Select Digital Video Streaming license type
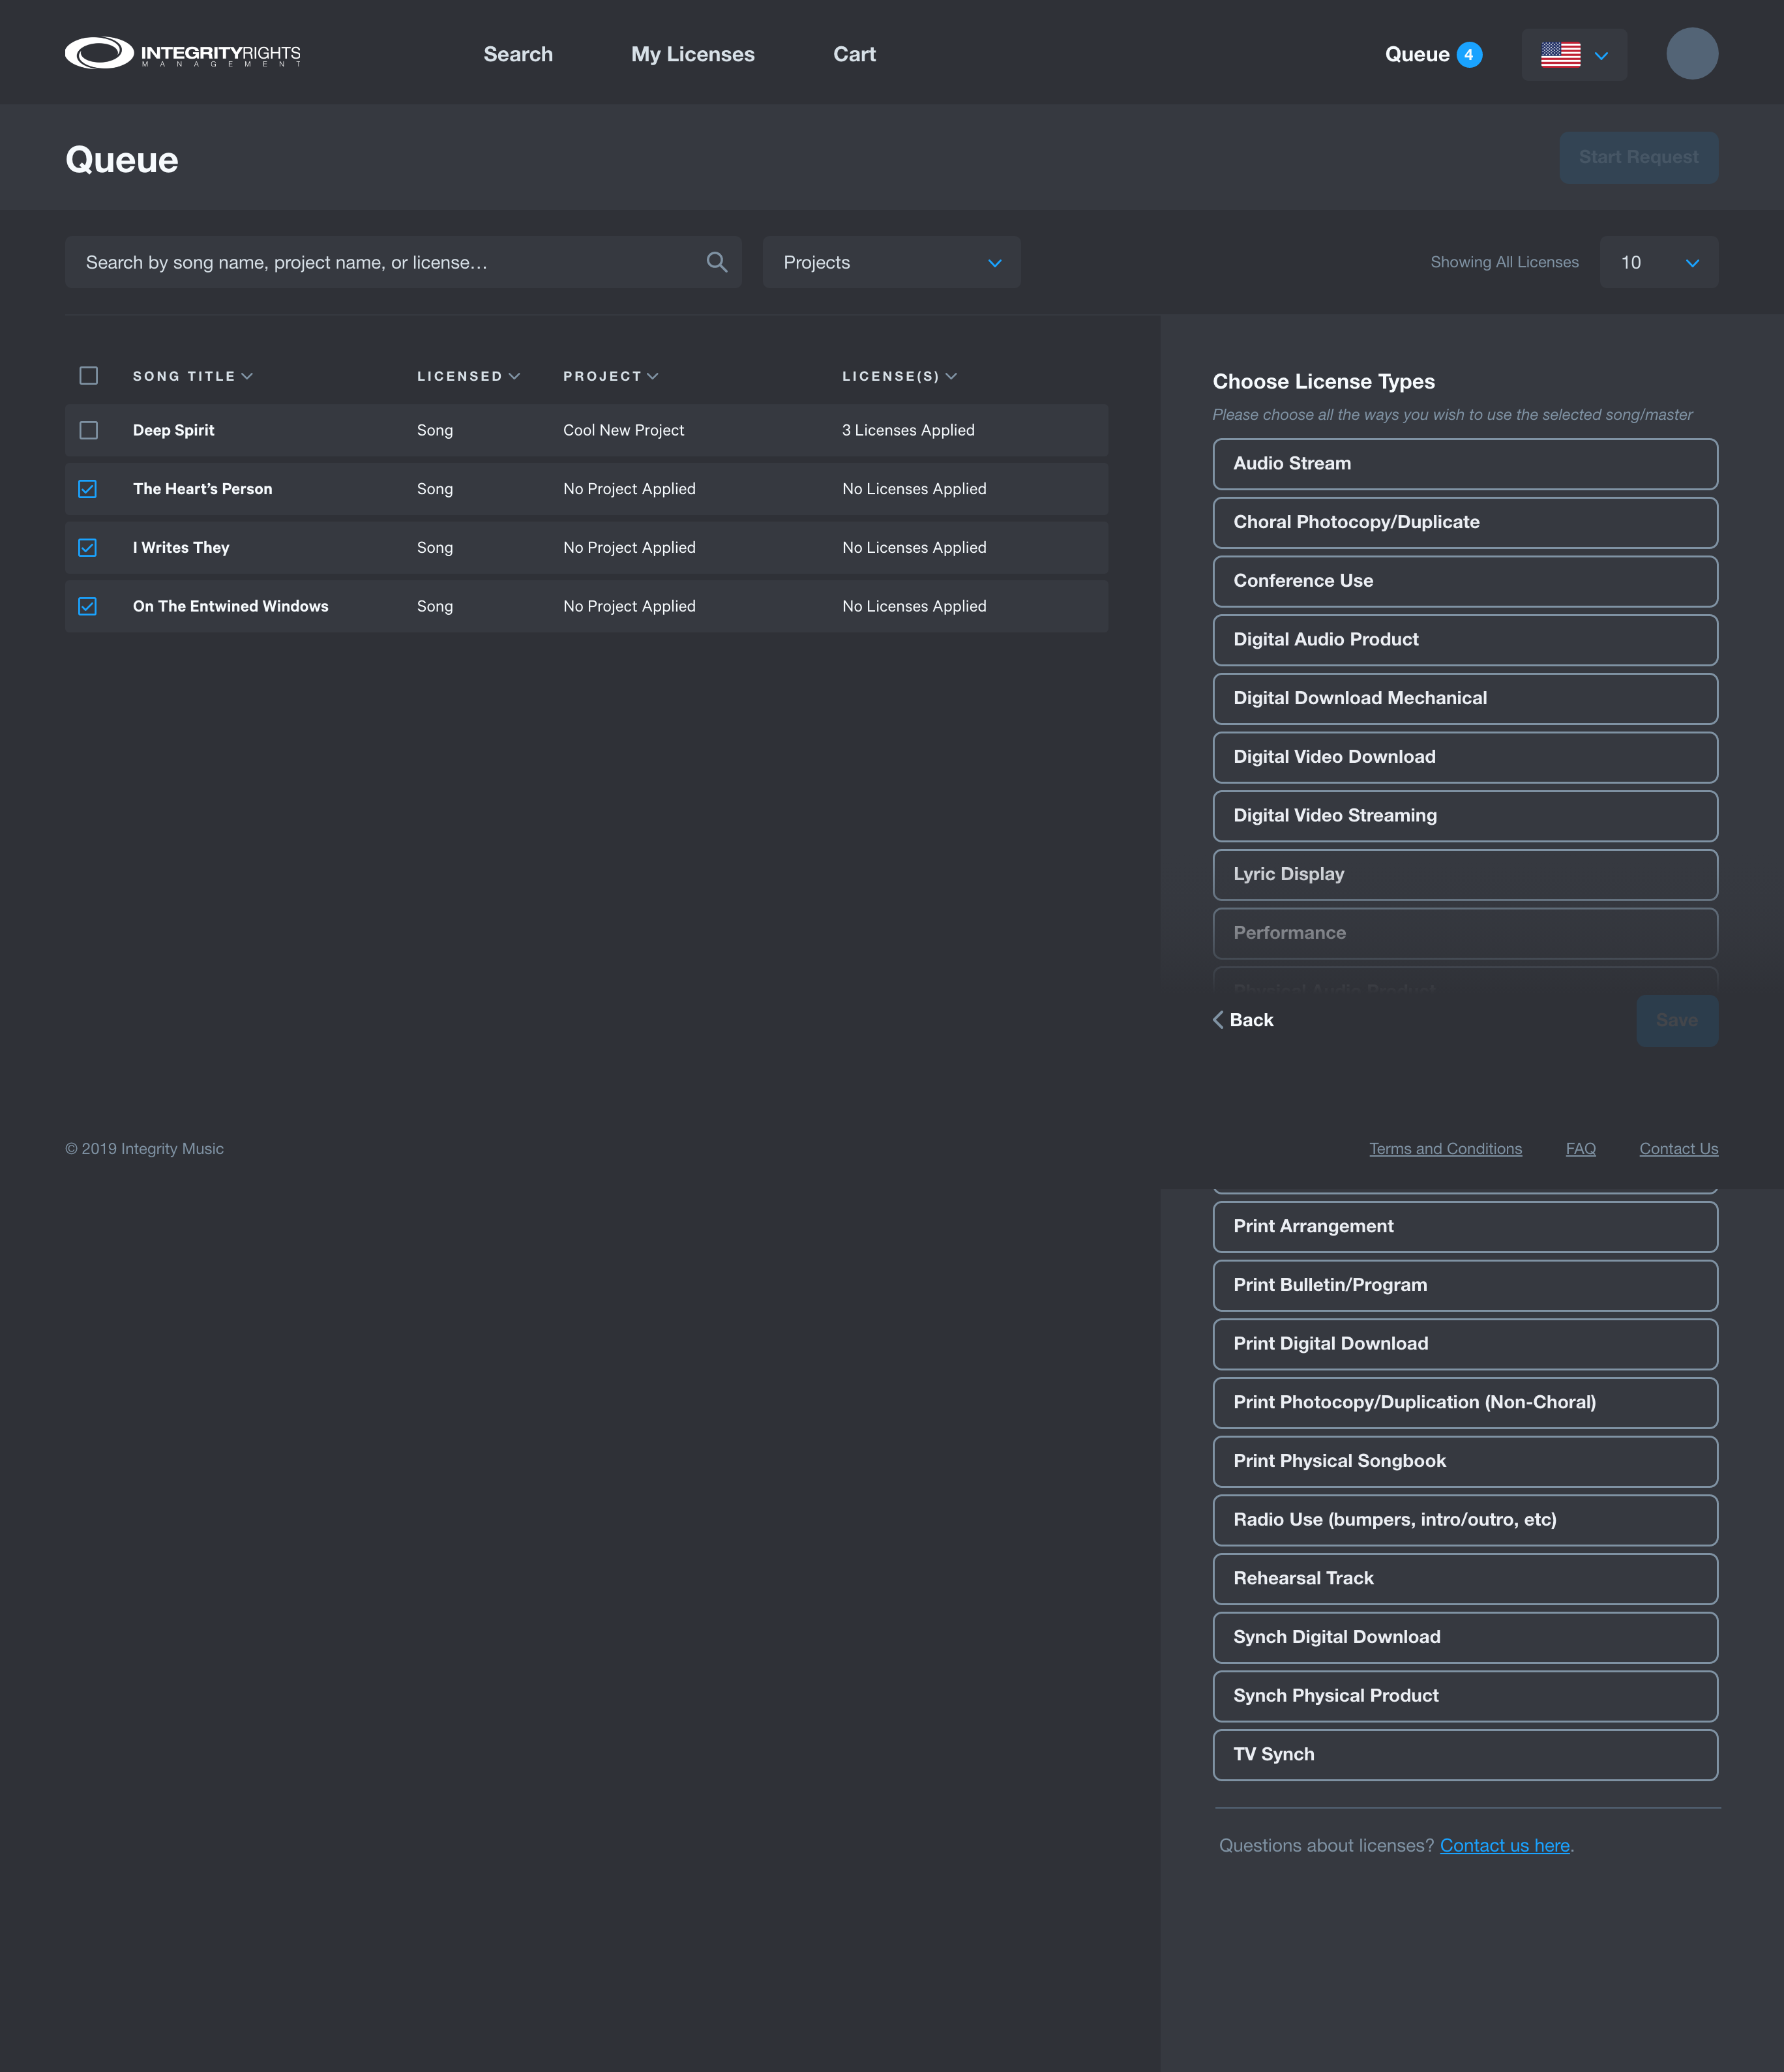The width and height of the screenshot is (1784, 2072). coord(1465,816)
